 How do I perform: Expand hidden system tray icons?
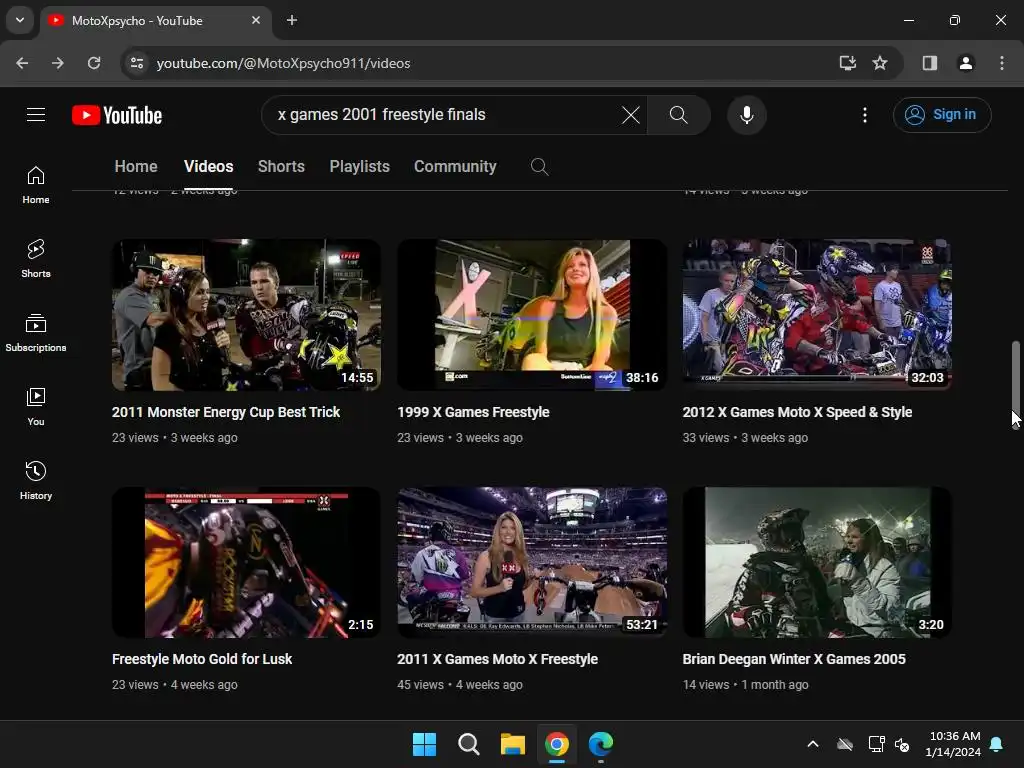[812, 744]
